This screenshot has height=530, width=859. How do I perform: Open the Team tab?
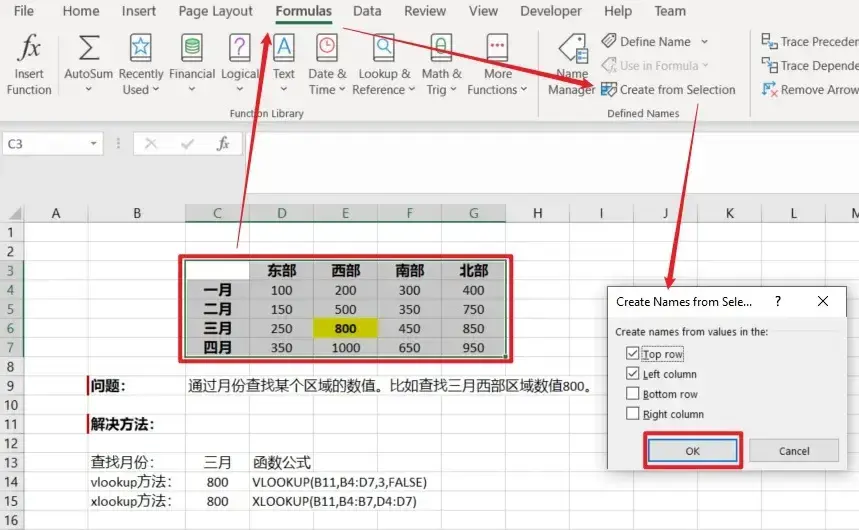click(670, 11)
